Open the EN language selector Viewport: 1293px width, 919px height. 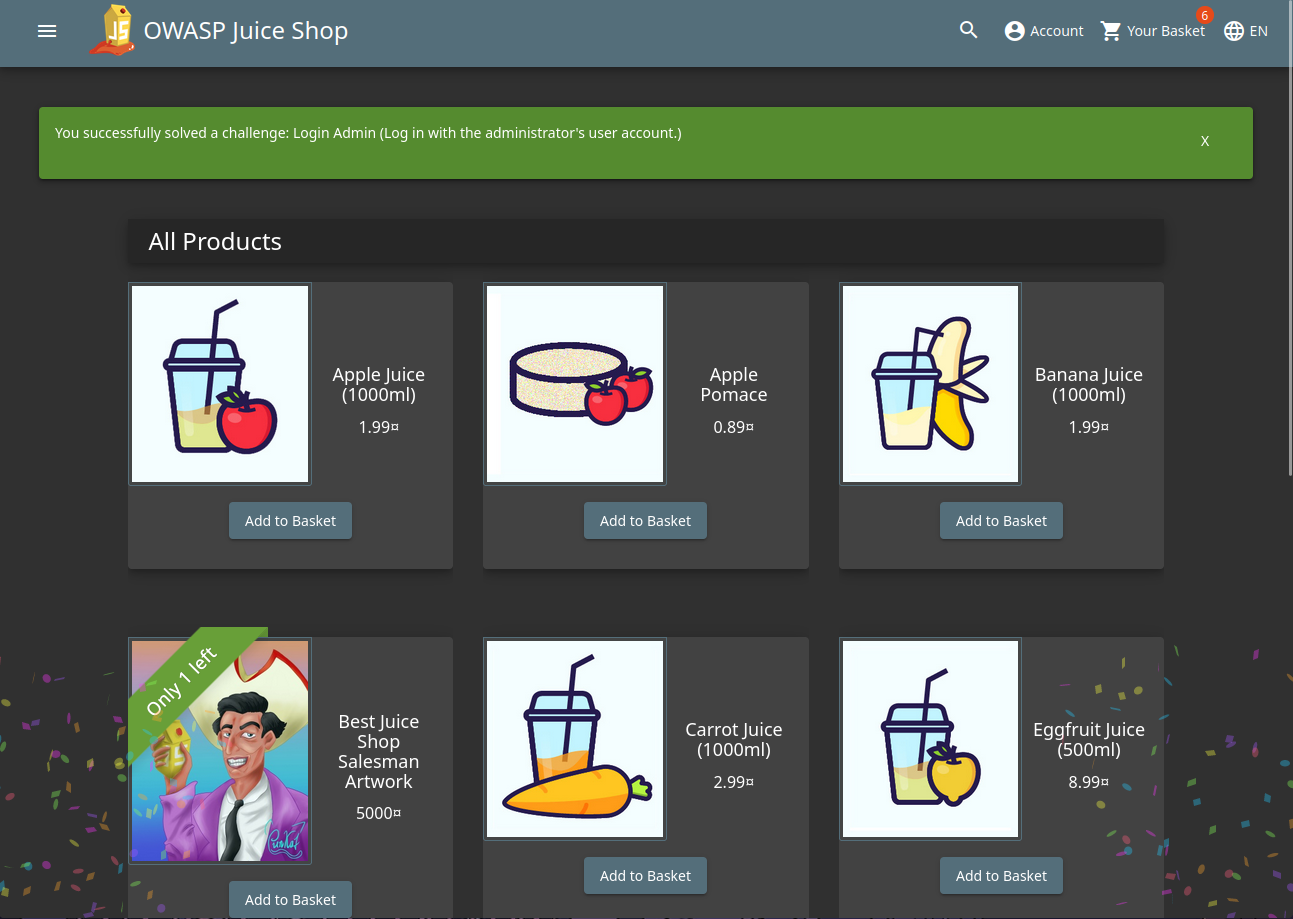click(1246, 31)
